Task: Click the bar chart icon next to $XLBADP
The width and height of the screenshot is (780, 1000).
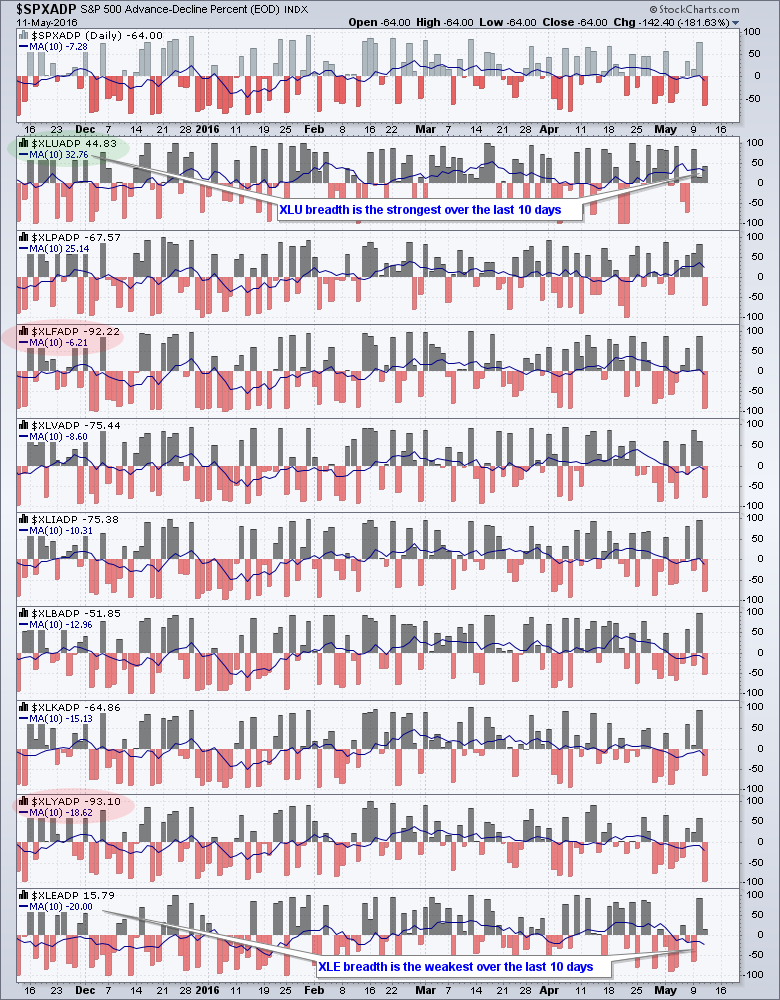Action: (24, 614)
